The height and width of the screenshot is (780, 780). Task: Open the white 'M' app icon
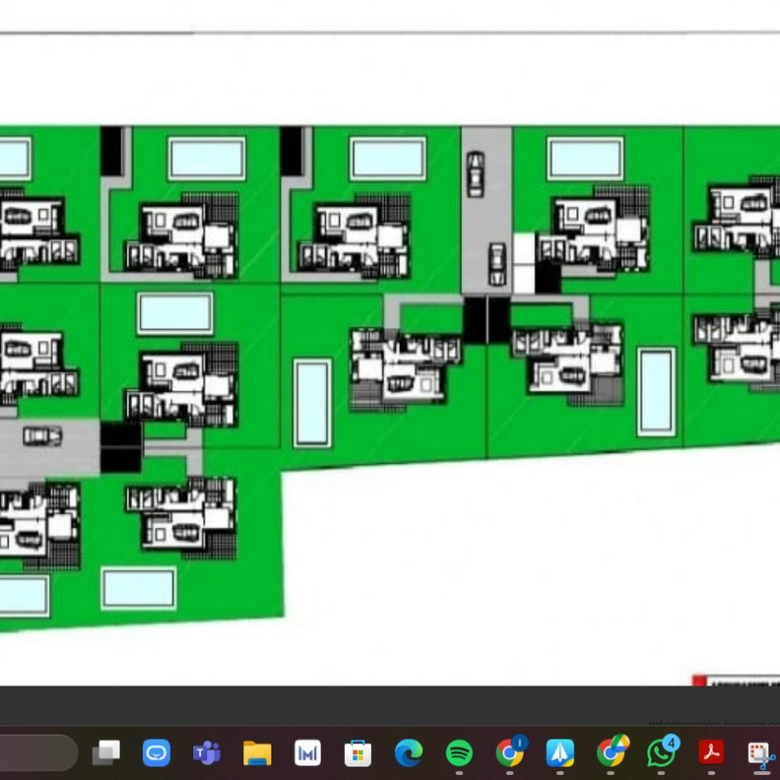click(x=307, y=752)
